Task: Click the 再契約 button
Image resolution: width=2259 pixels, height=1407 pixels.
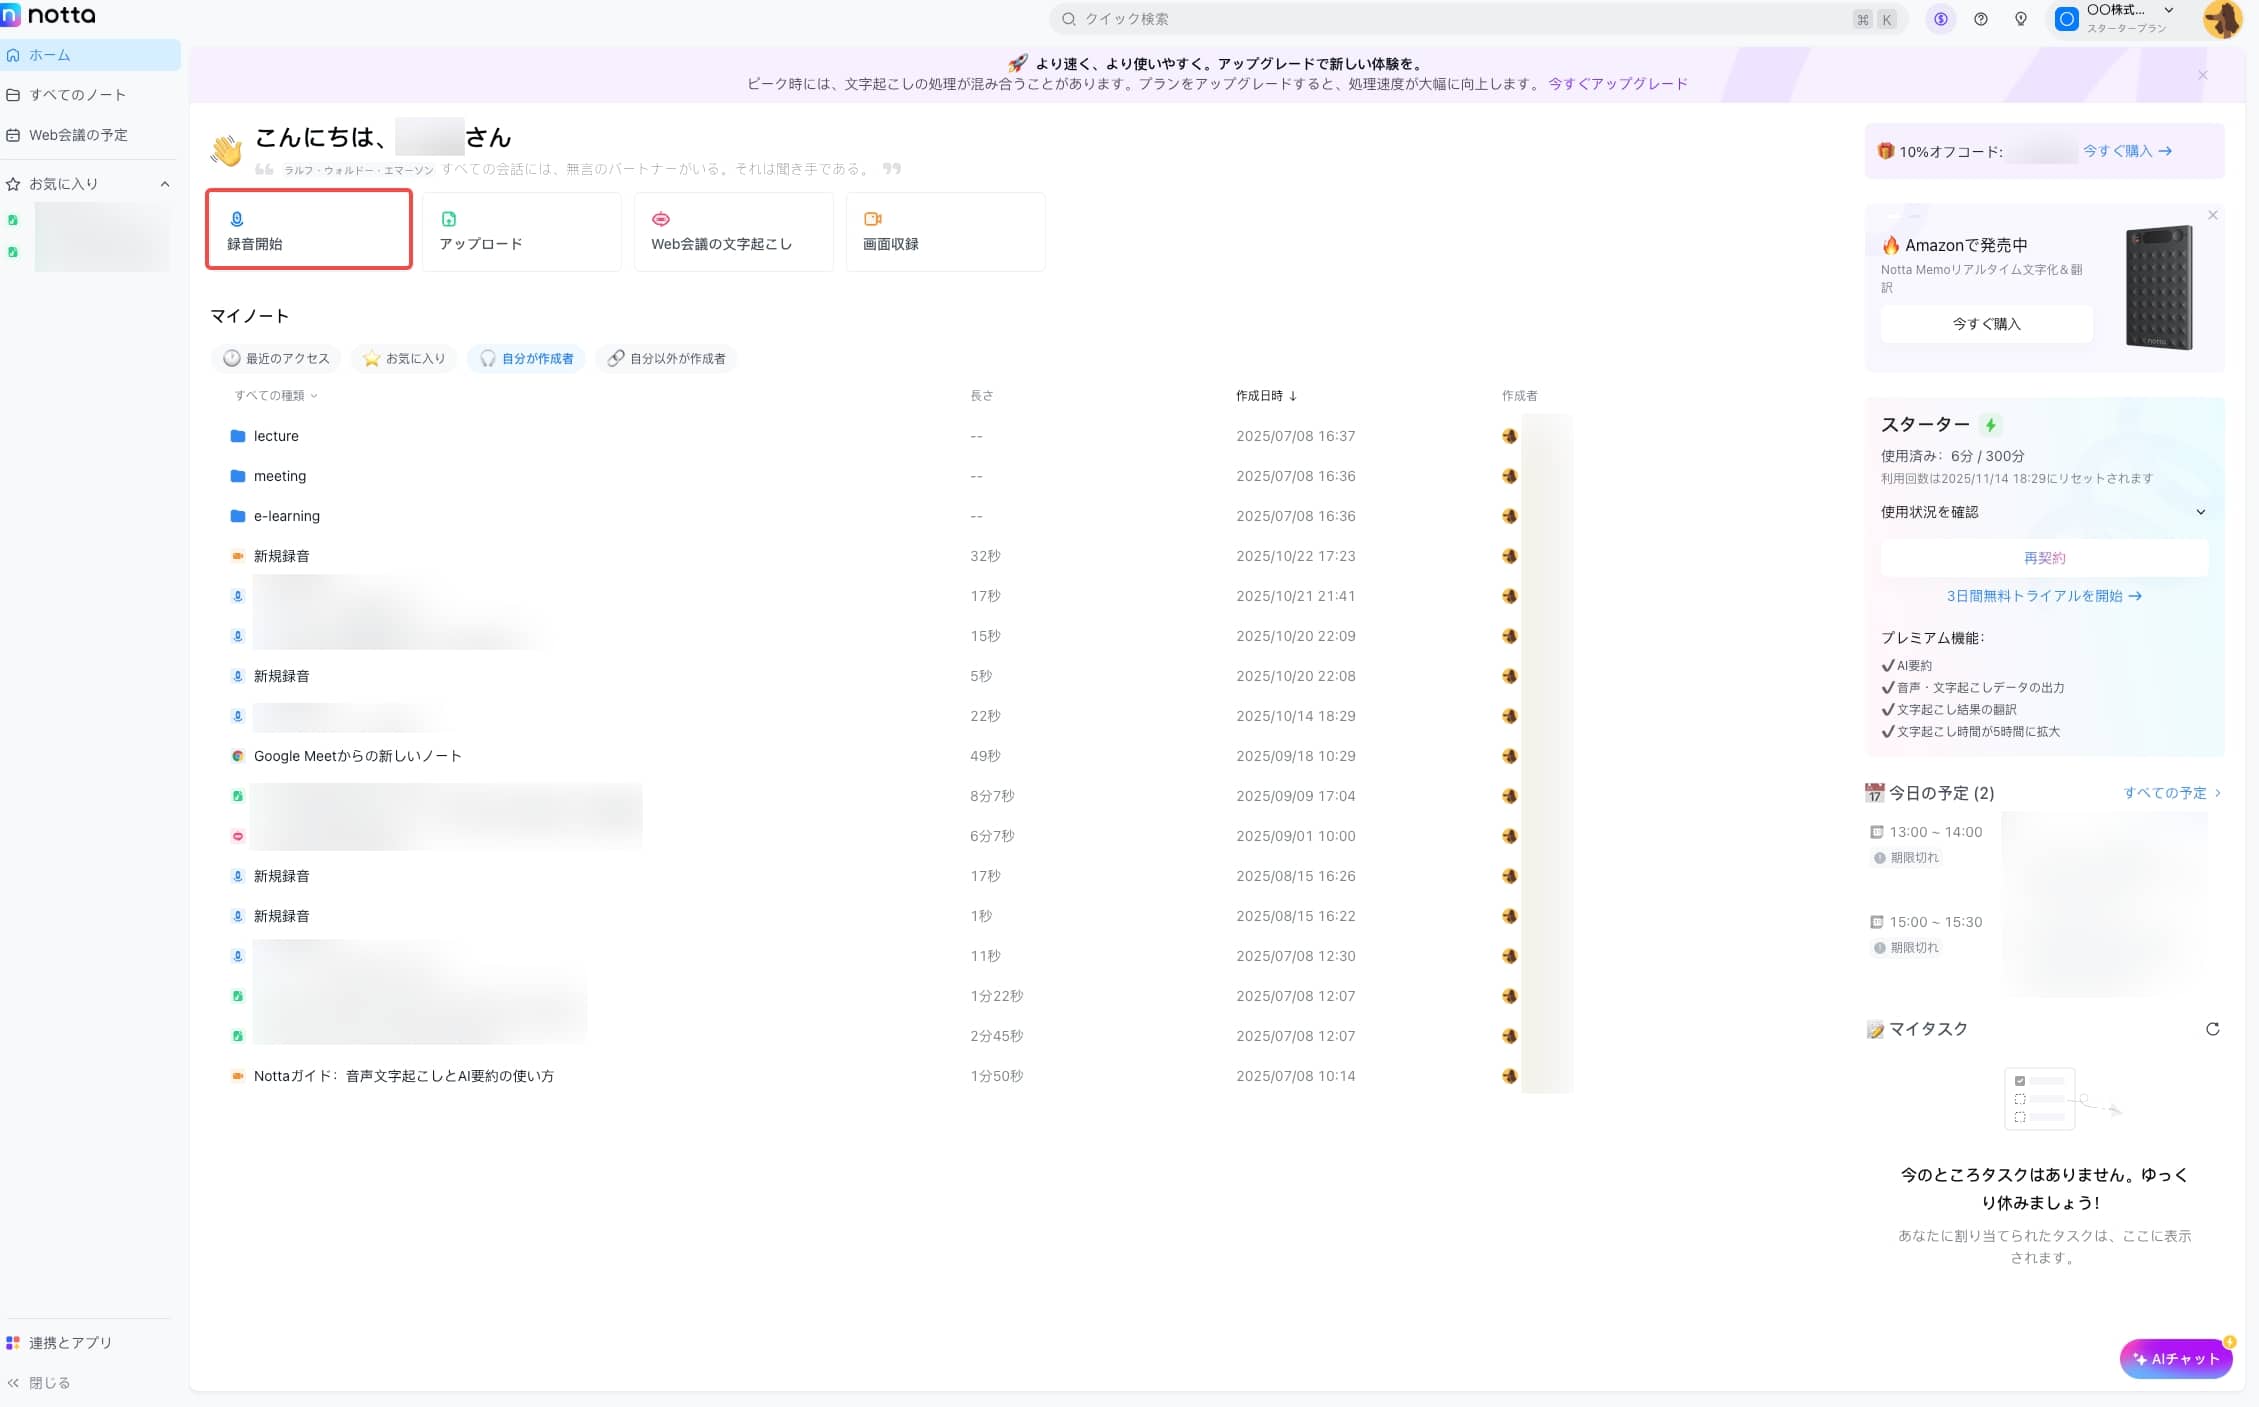Action: [2044, 558]
